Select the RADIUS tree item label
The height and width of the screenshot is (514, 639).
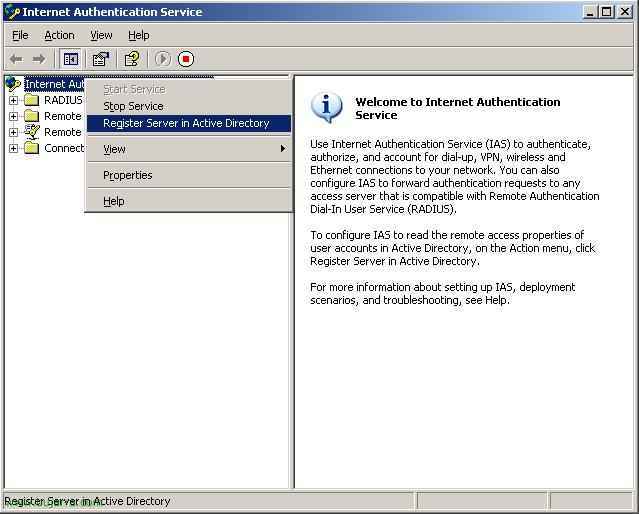[x=63, y=100]
